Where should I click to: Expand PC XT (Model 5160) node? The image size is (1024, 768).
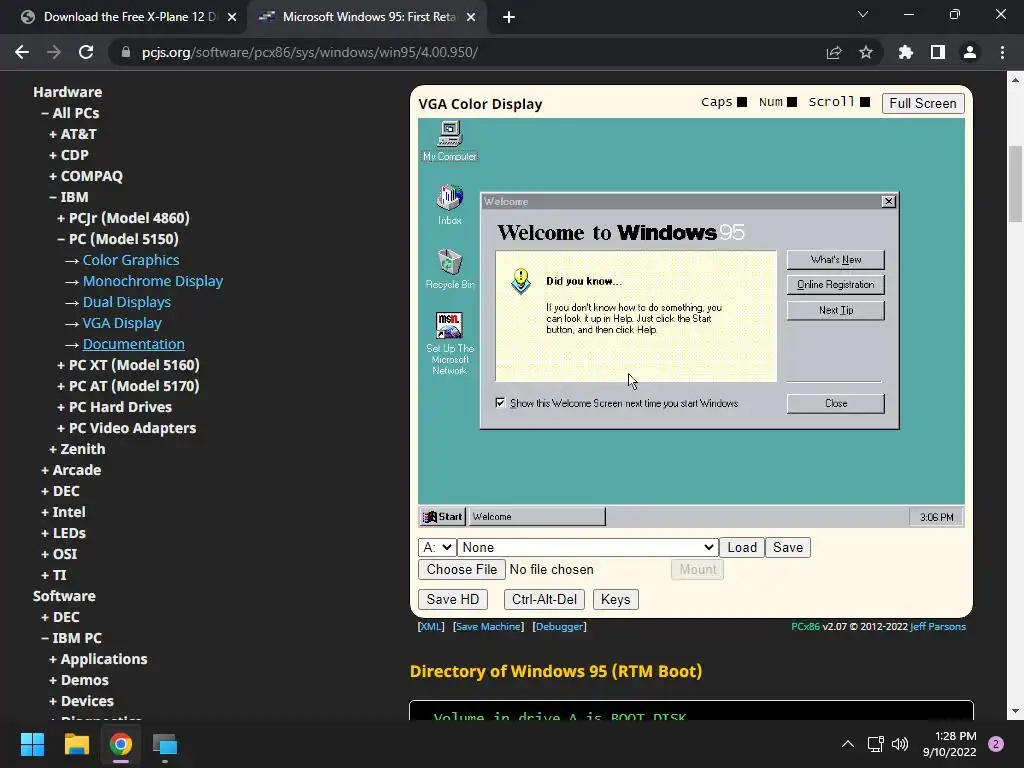(x=128, y=364)
